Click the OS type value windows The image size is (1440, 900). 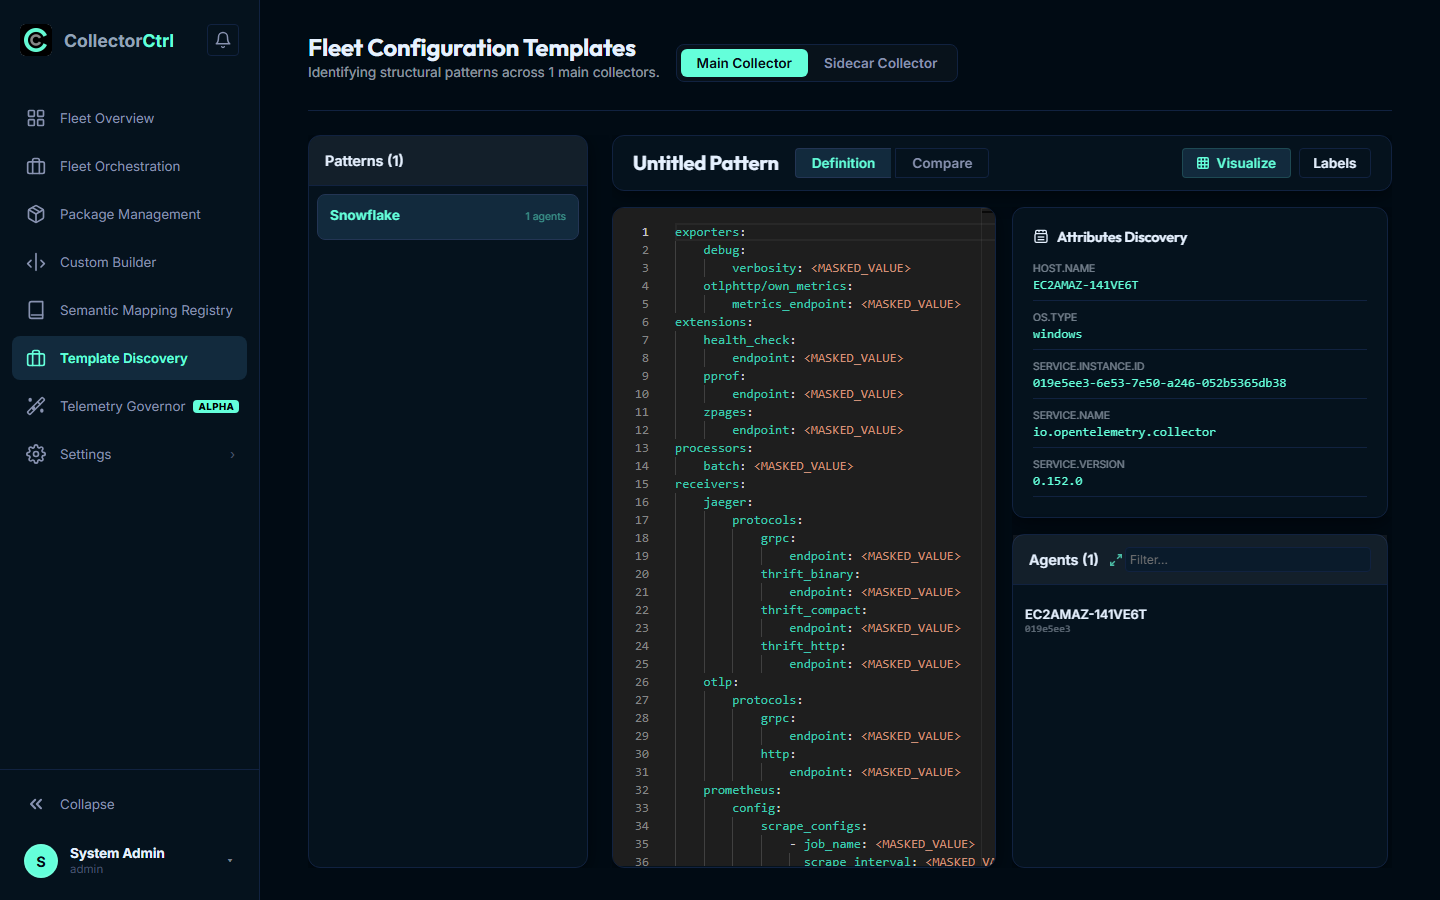click(x=1057, y=334)
